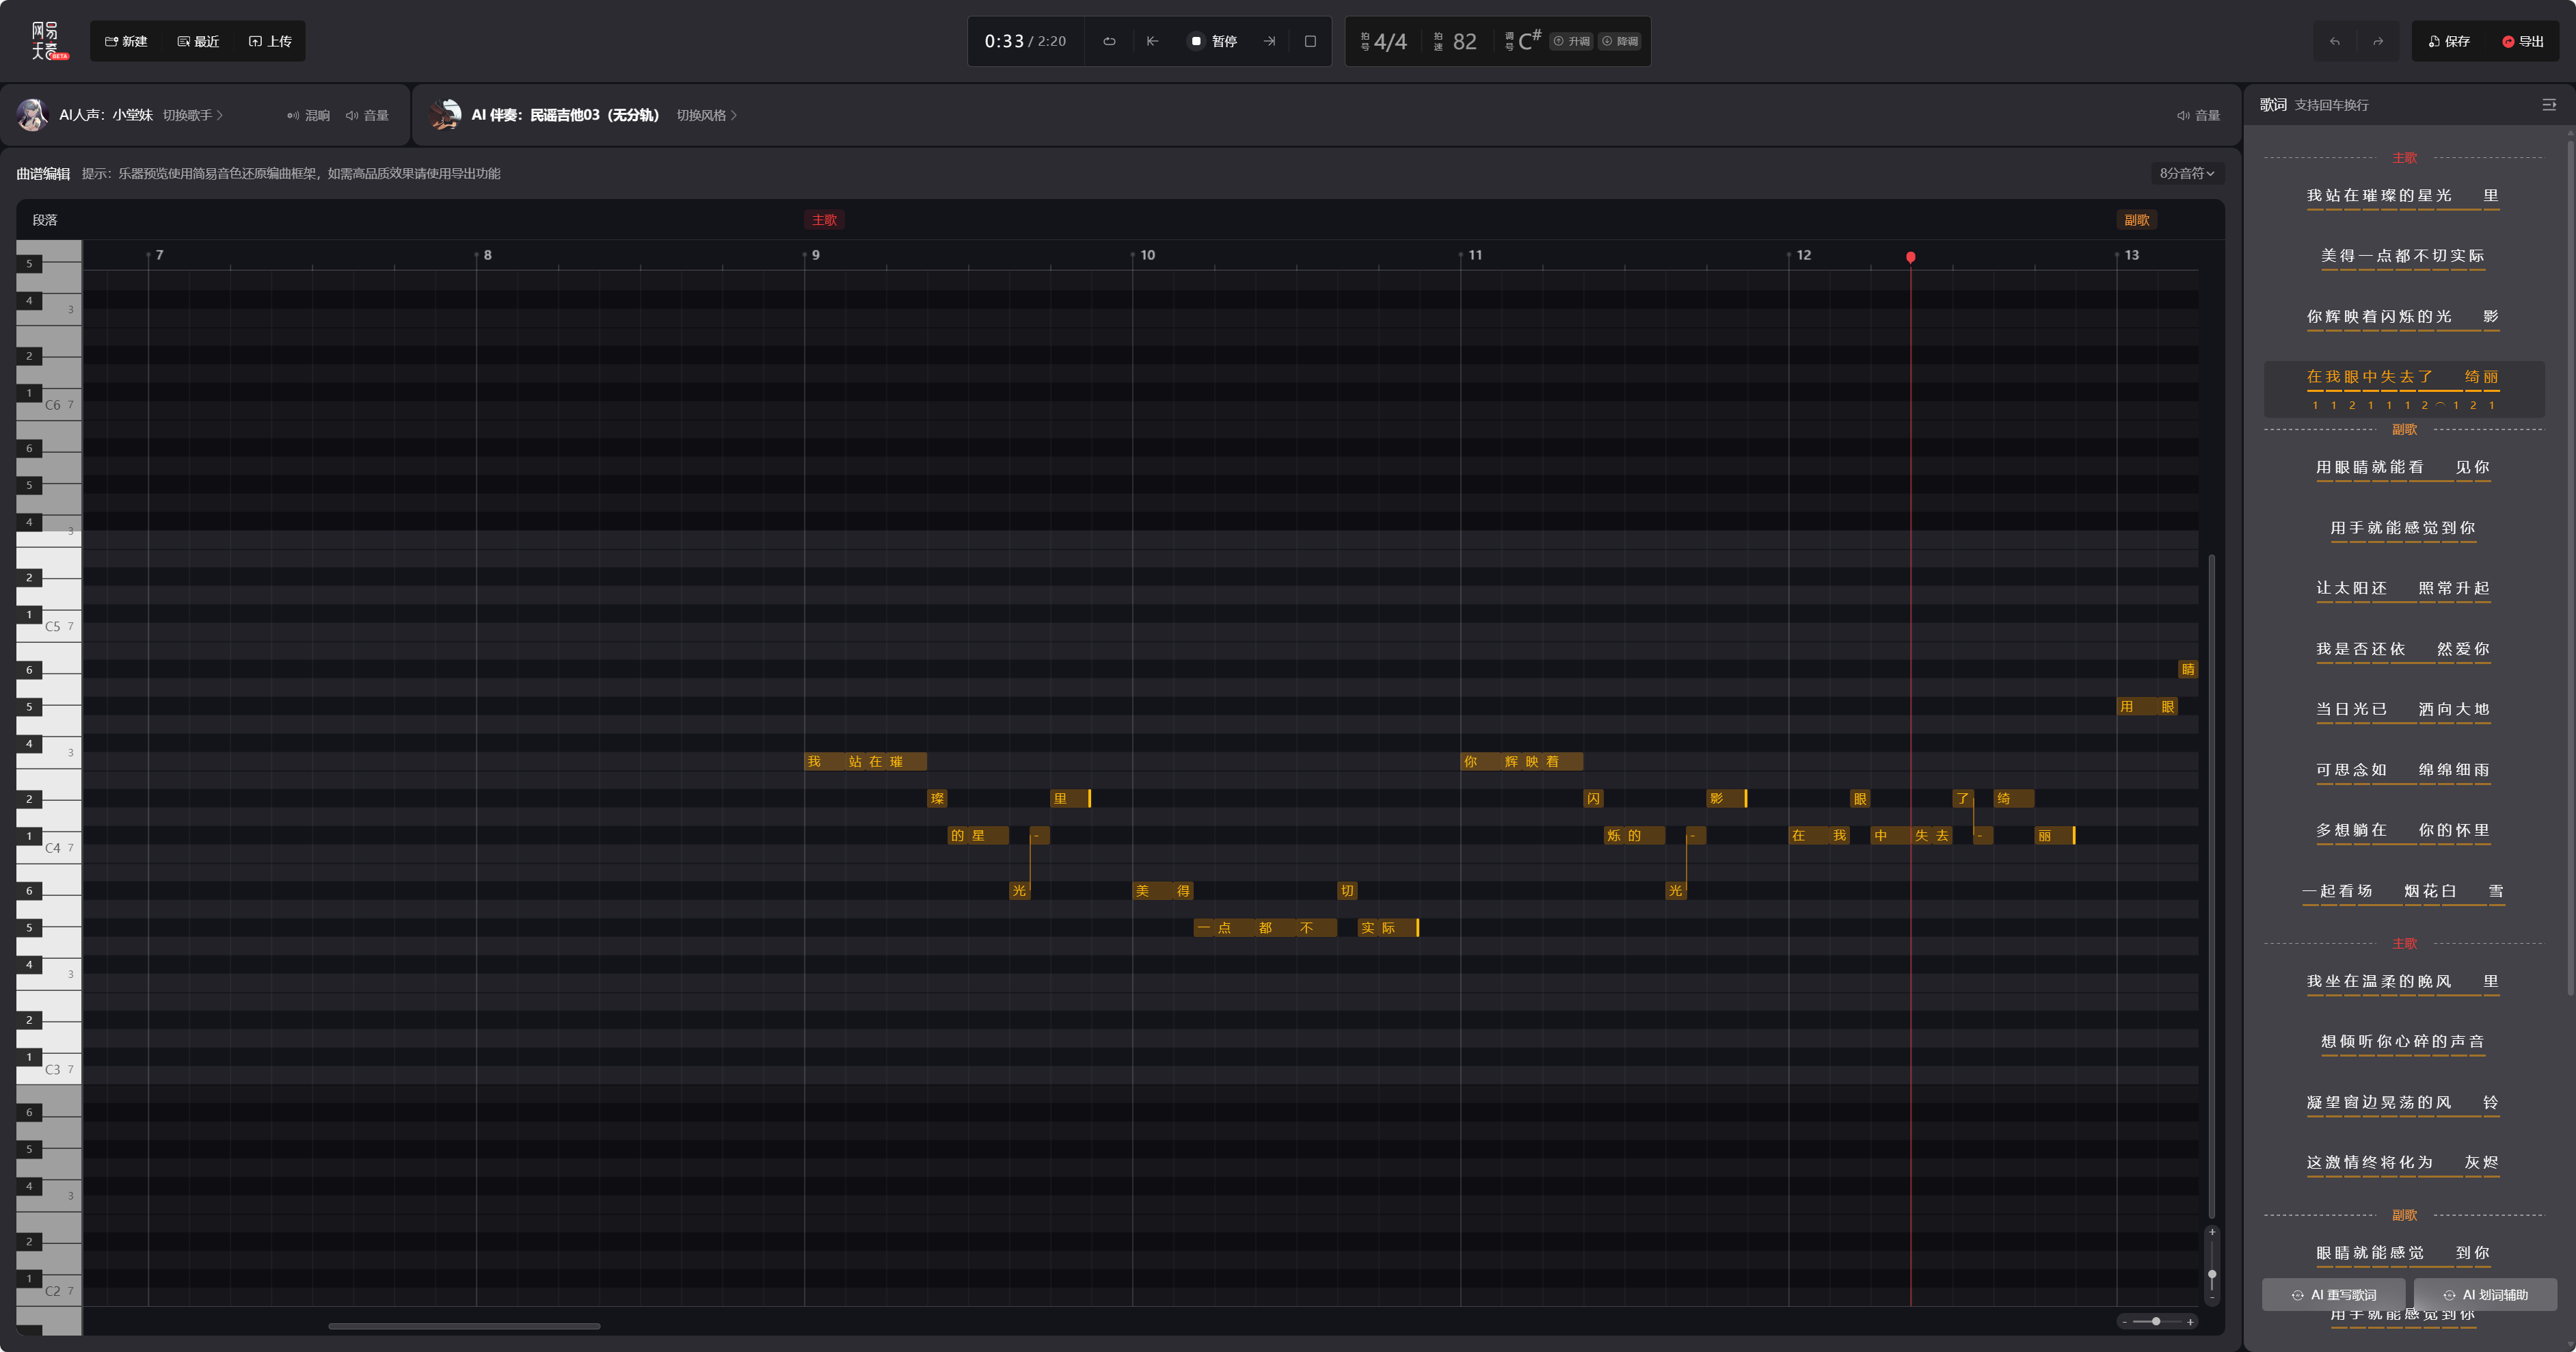Viewport: 2576px width, 1352px height.
Task: Open accompaniment 音量 volume control
Action: tap(2198, 115)
